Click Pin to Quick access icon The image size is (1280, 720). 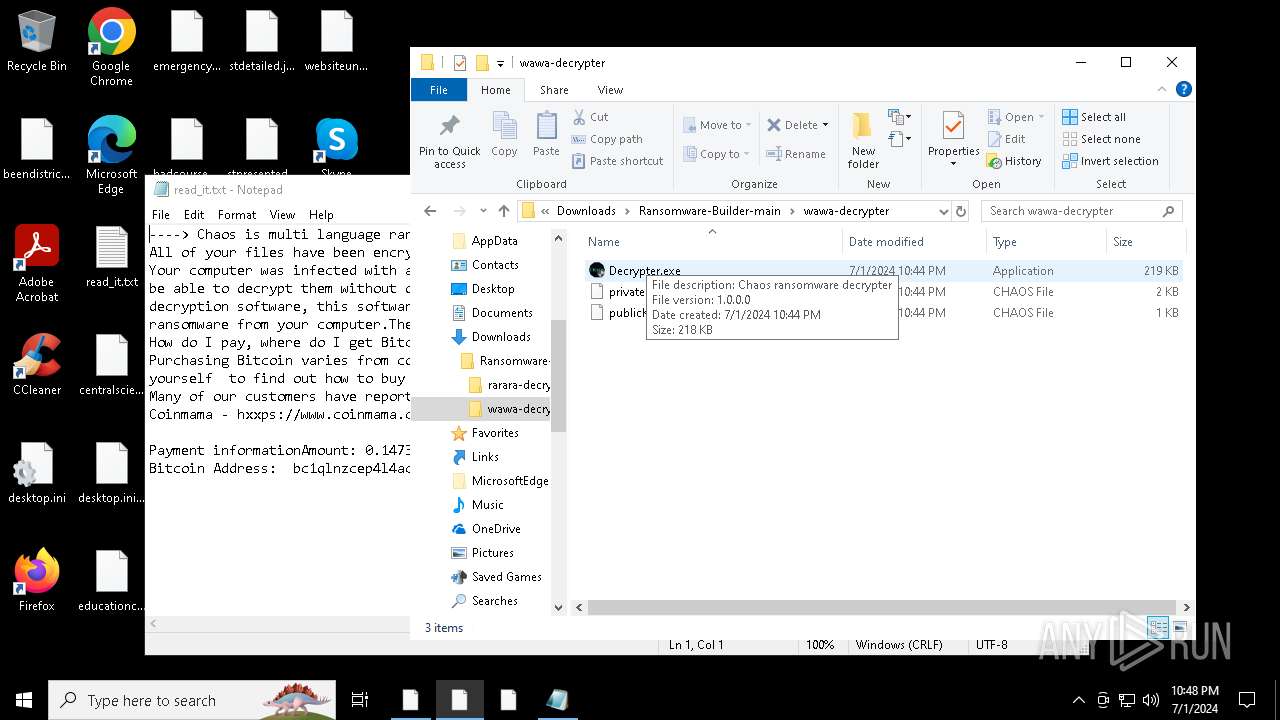point(450,126)
